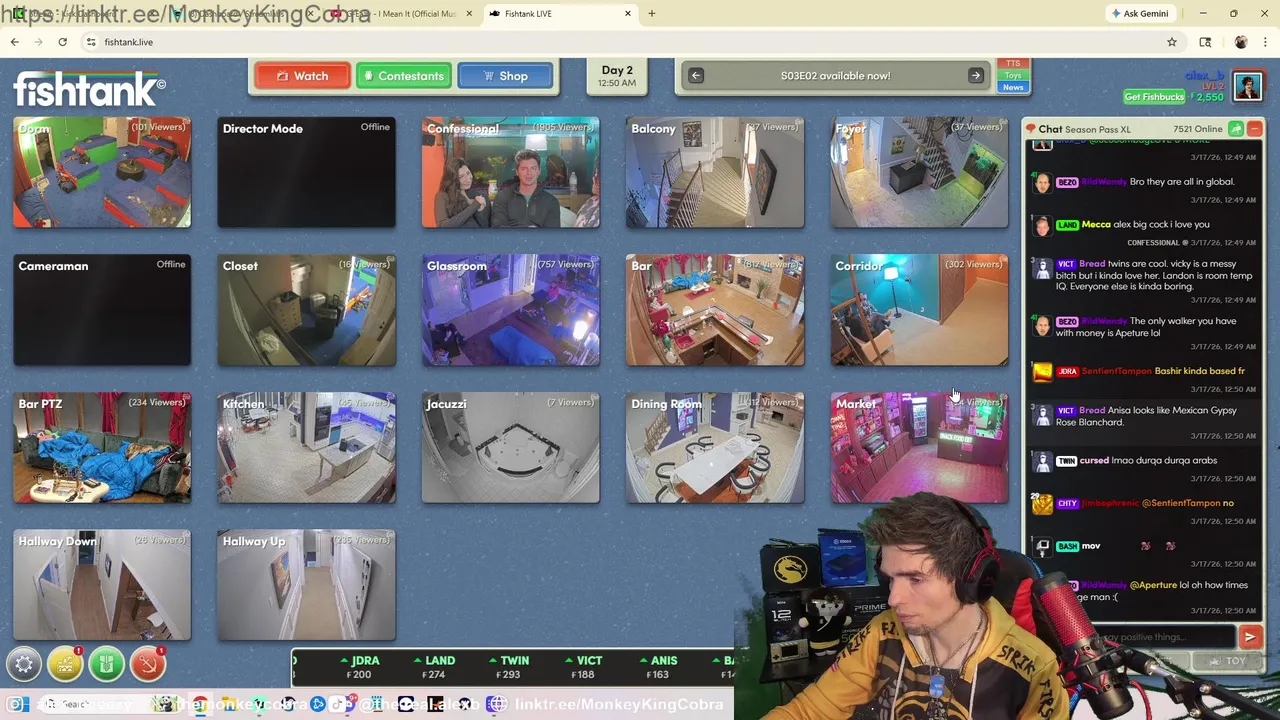Open the Foyer camera feed
The height and width of the screenshot is (720, 1280).
919,172
